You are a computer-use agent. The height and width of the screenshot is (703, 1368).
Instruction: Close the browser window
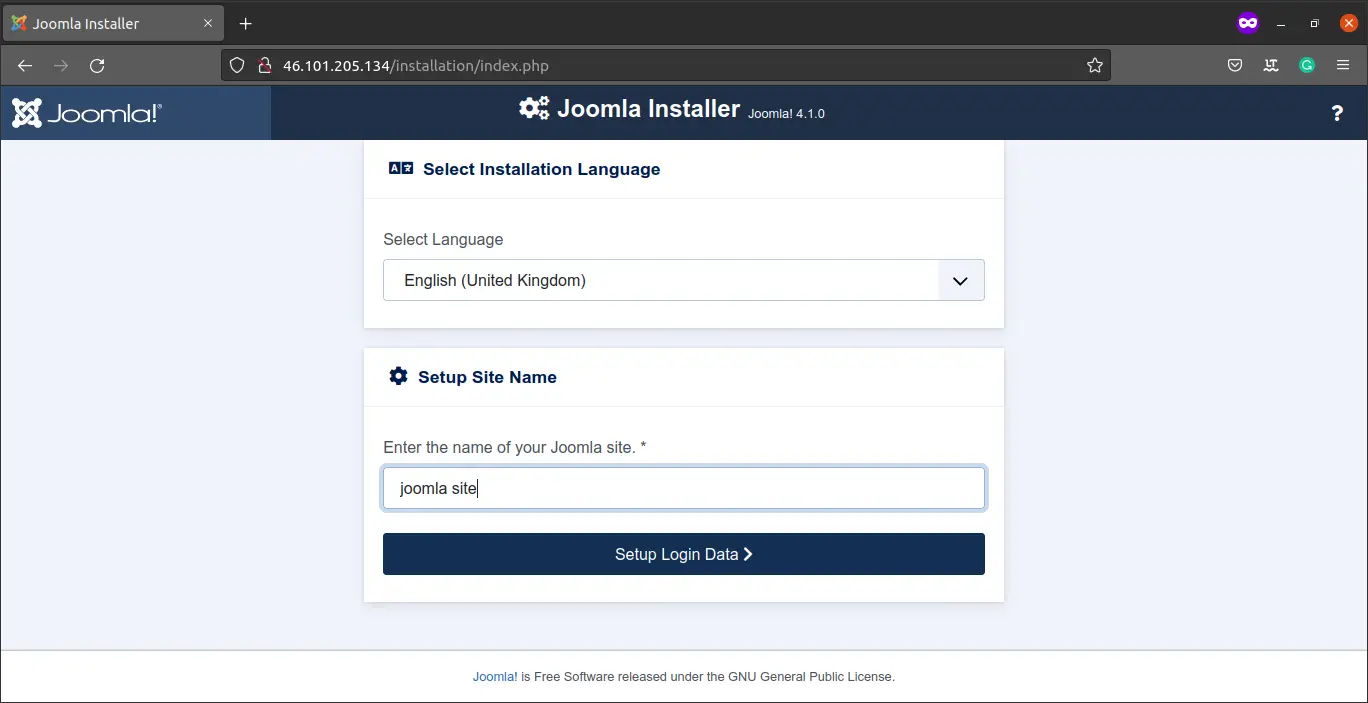tap(1348, 23)
